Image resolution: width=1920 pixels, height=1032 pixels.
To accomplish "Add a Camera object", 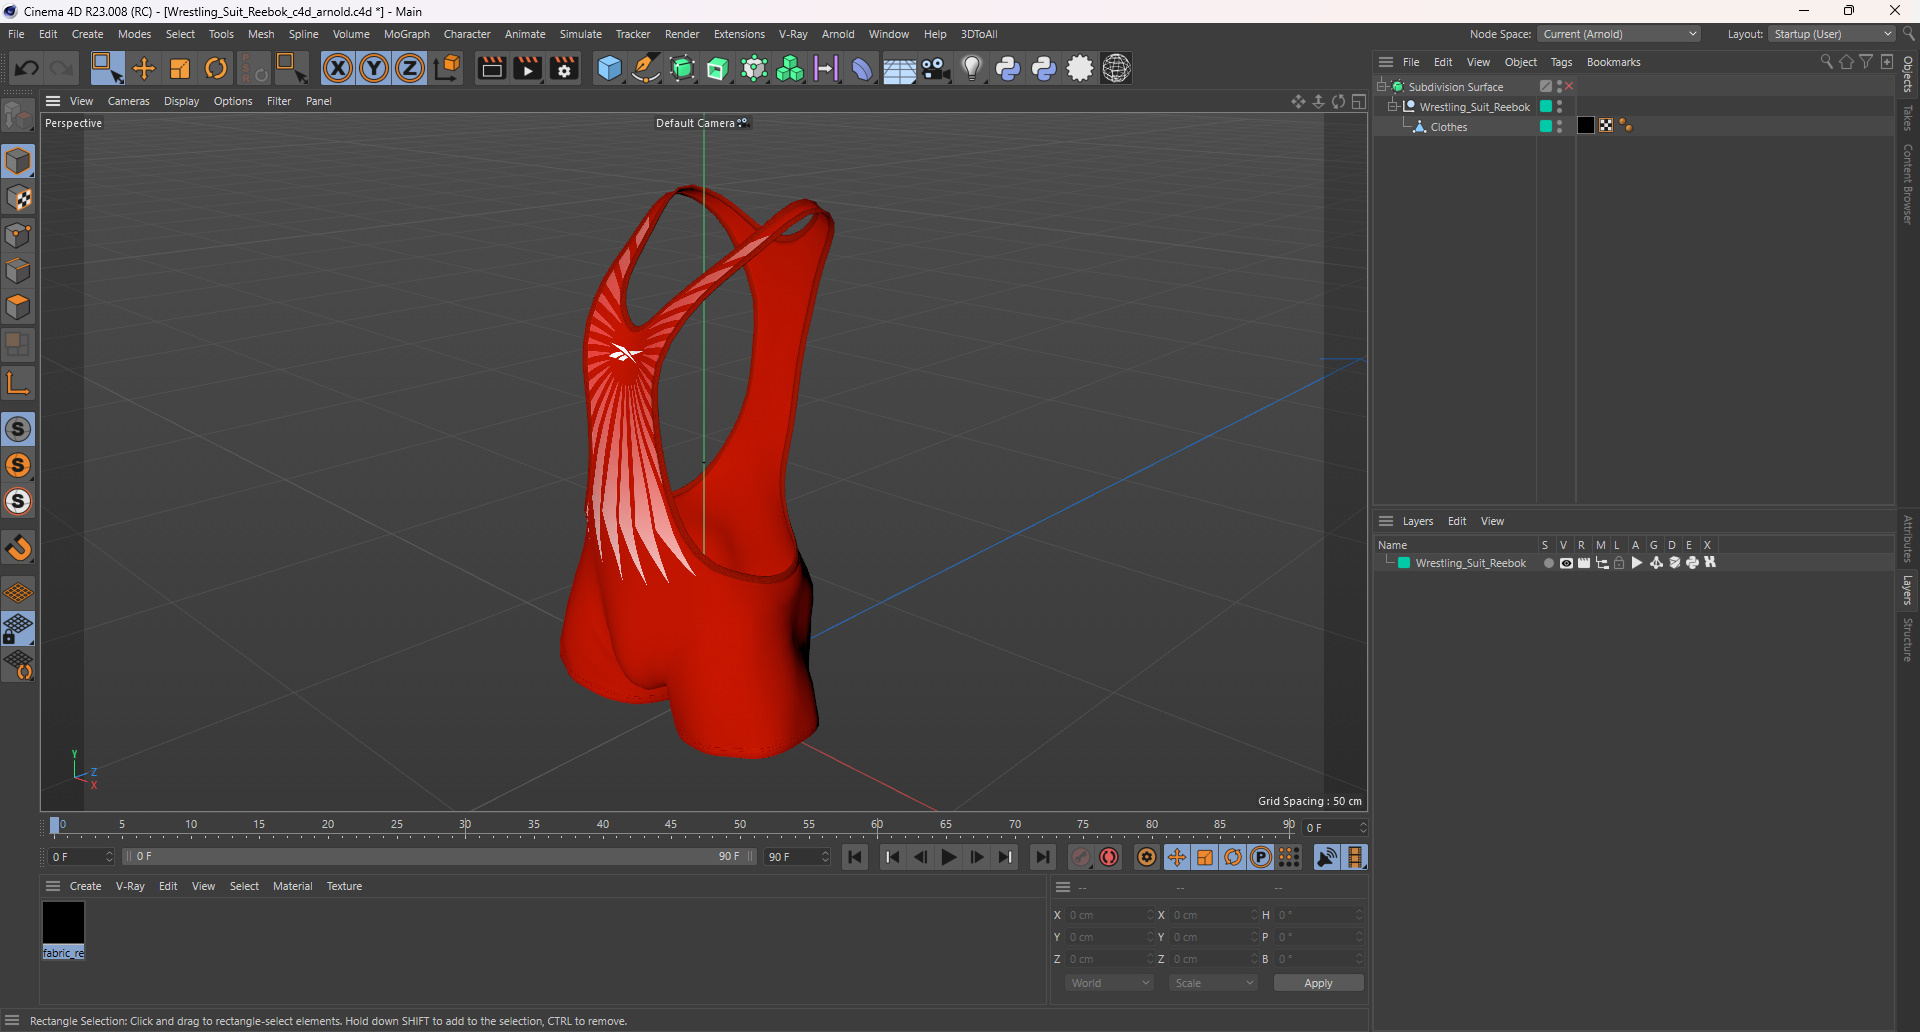I will click(936, 68).
